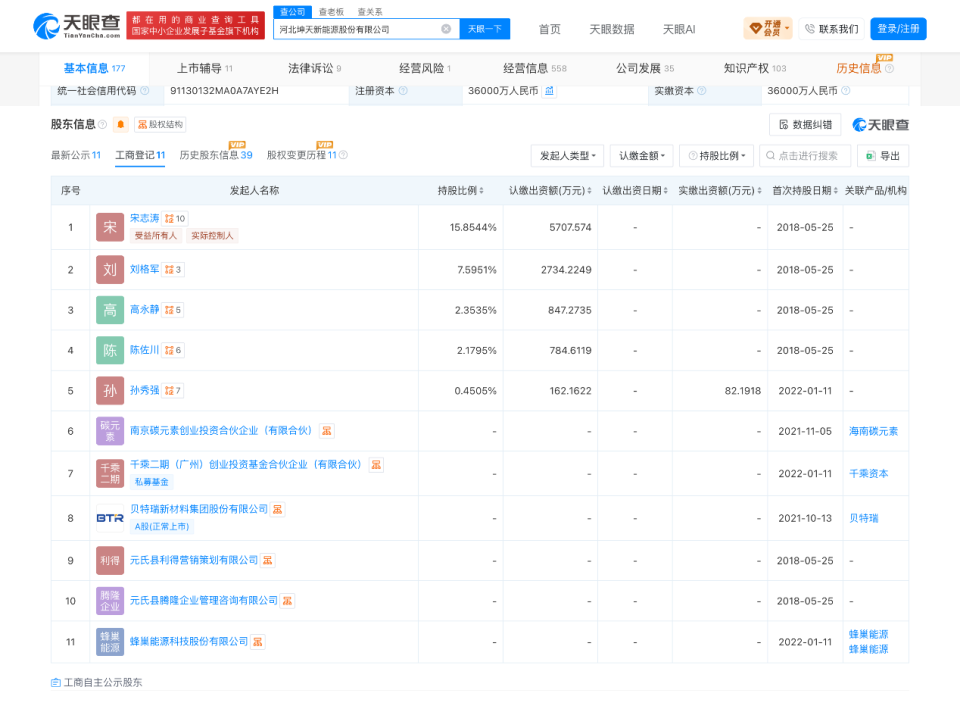The width and height of the screenshot is (960, 712).
Task: Click the equity icon with 6 beside 陈佐川
Action: (173, 350)
